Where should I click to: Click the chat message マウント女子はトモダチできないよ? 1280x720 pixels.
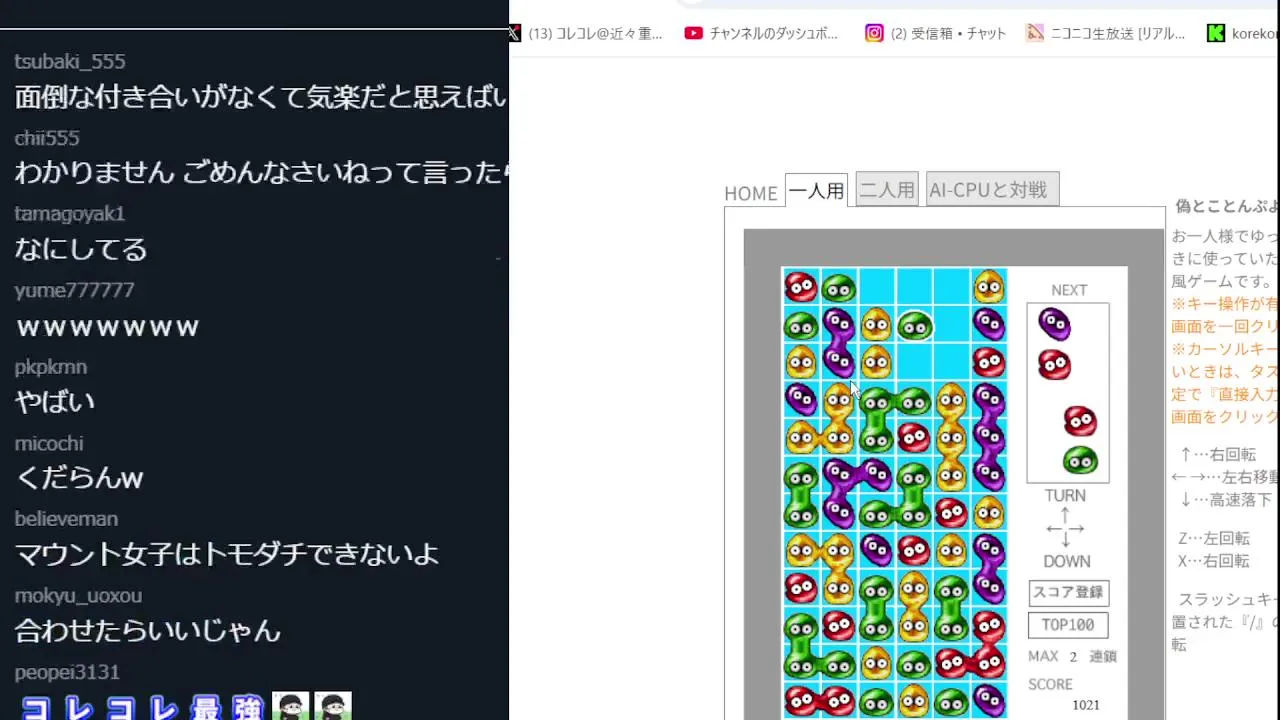point(227,554)
